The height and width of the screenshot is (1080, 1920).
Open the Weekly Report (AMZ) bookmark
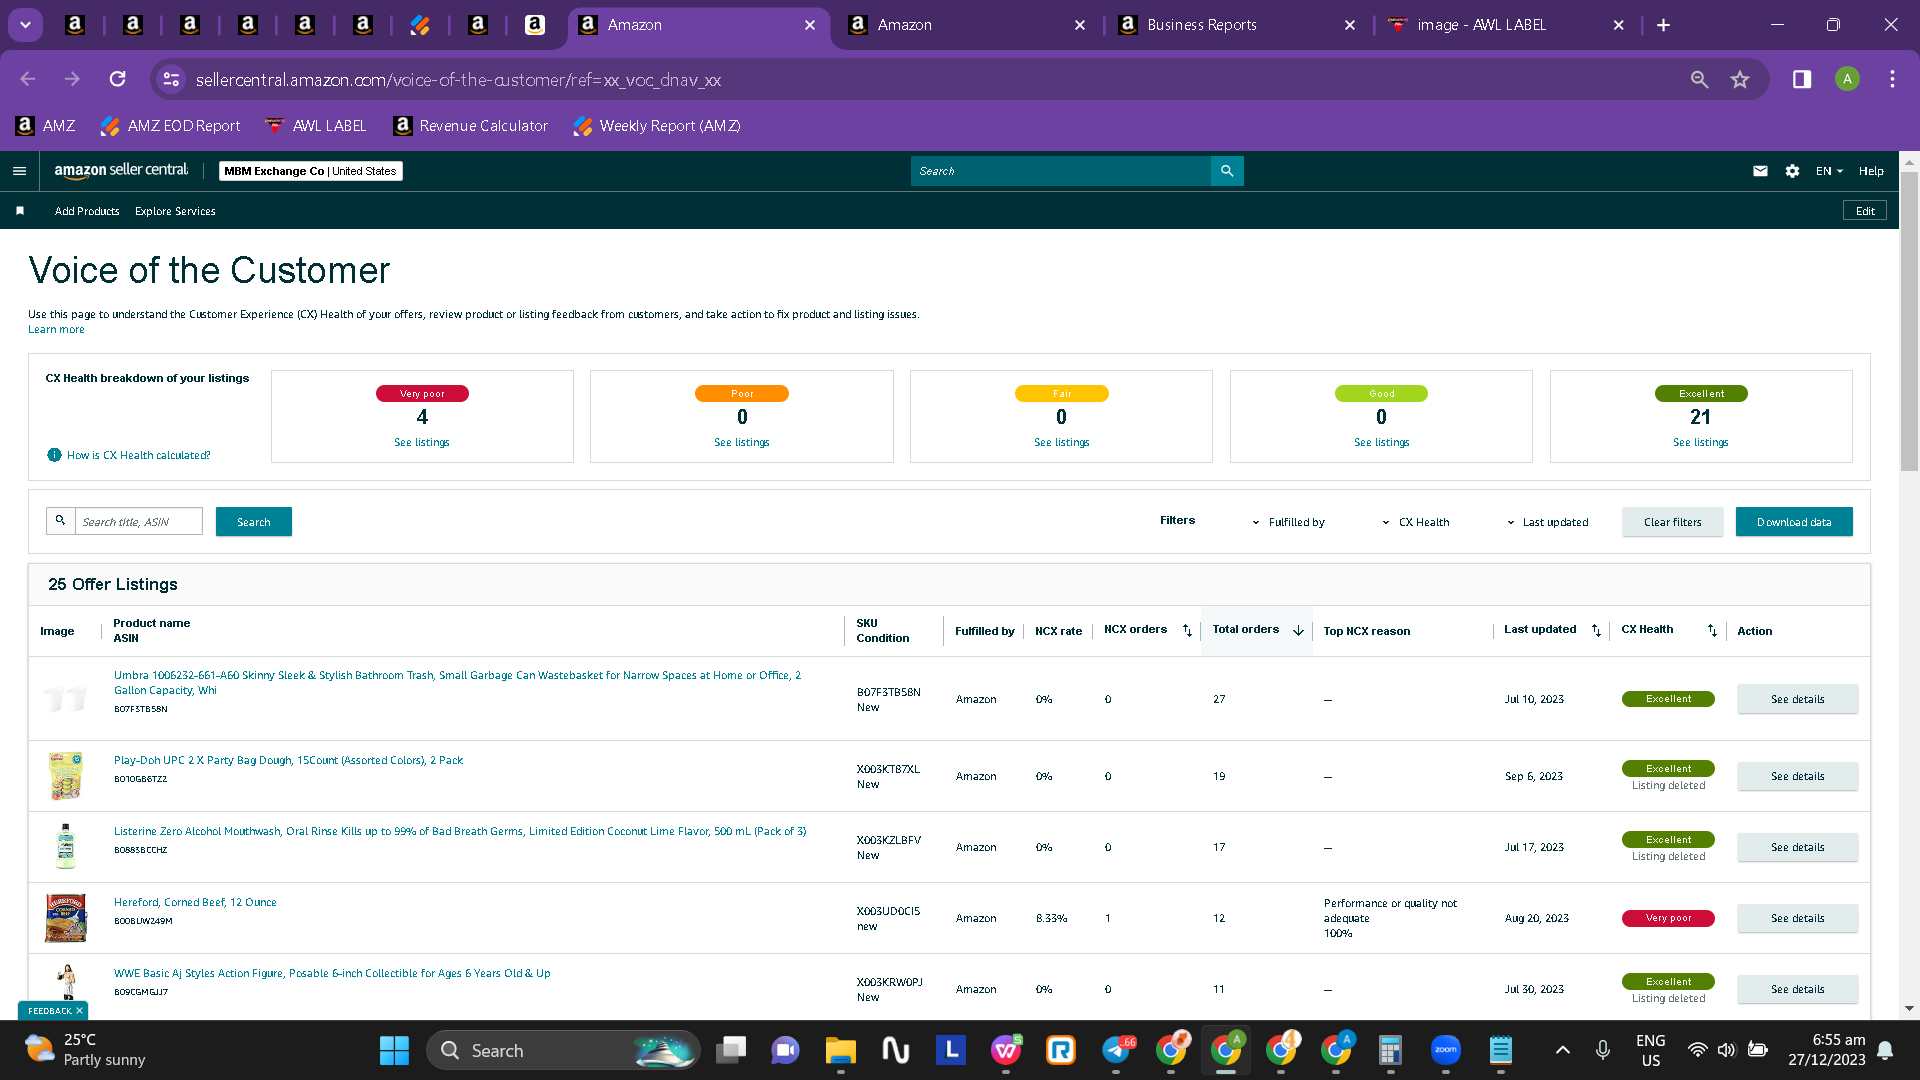point(657,126)
